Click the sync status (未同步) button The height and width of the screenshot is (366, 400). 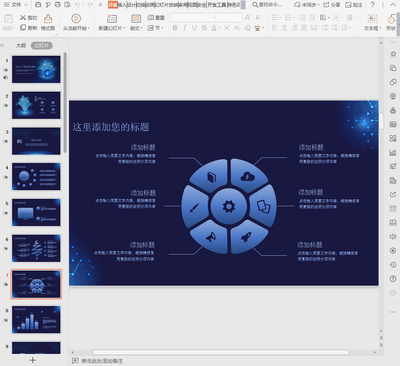tap(307, 5)
